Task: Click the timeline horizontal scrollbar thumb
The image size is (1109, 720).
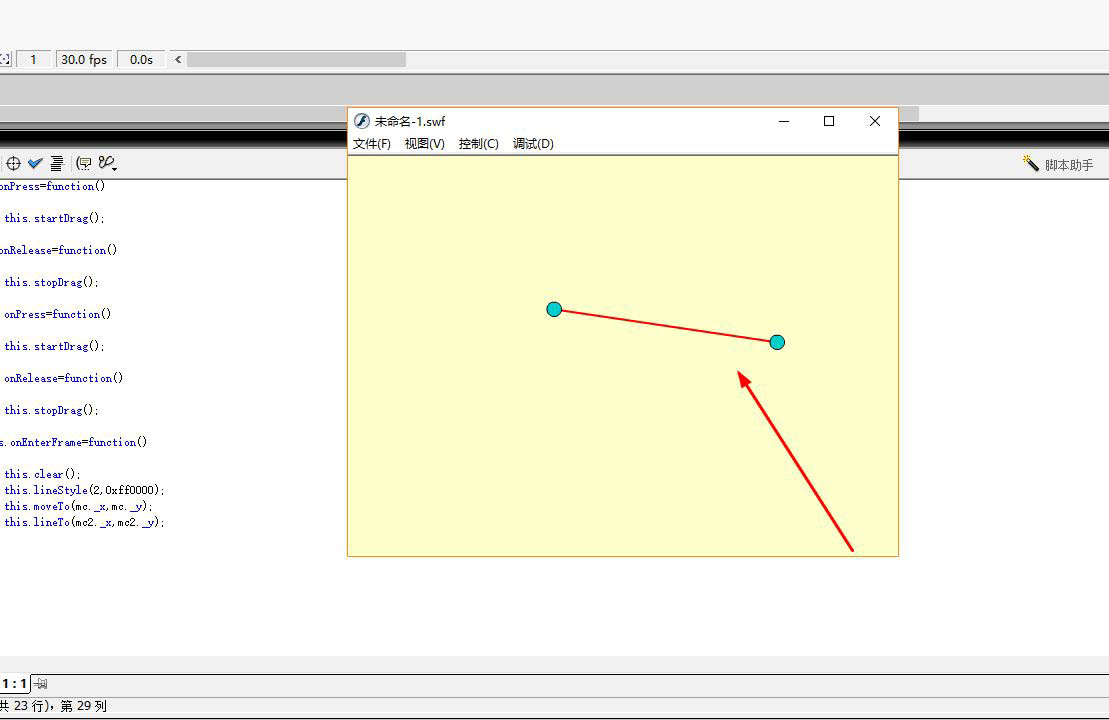Action: (296, 59)
